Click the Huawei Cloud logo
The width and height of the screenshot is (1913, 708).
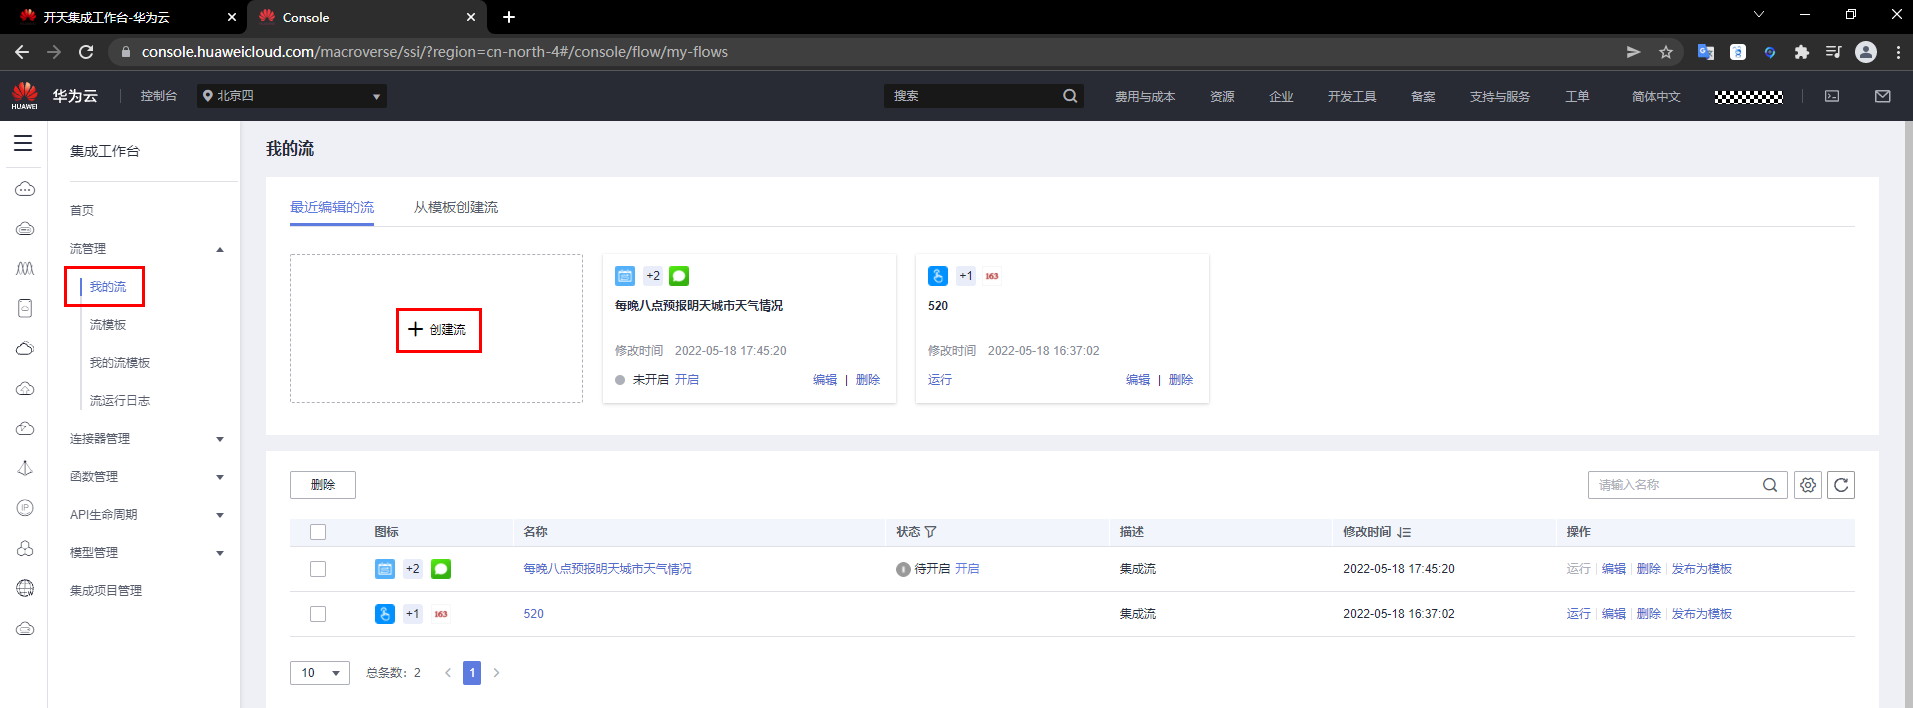coord(25,95)
